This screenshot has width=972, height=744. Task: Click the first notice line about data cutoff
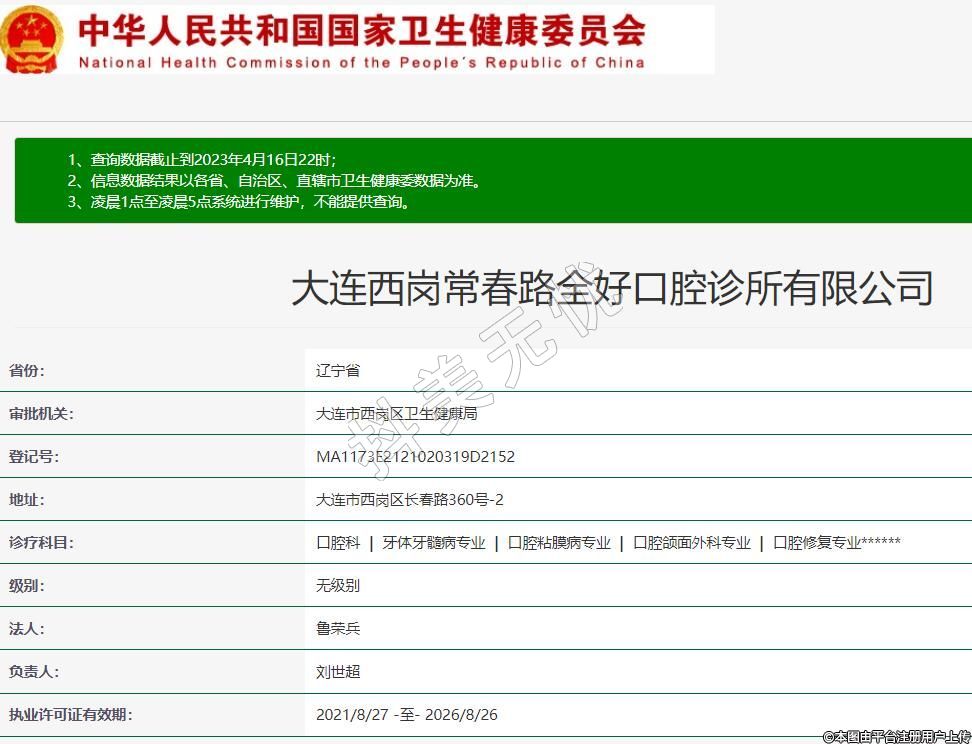(x=202, y=160)
